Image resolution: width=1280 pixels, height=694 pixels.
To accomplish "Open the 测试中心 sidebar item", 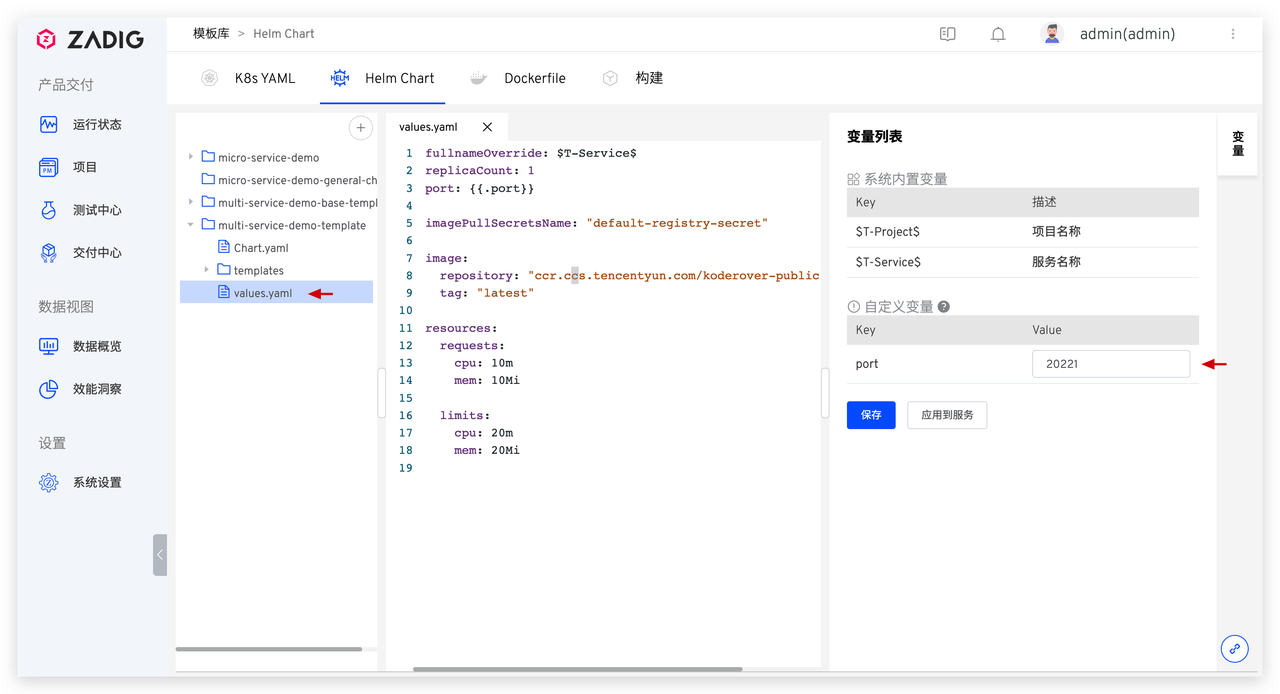I will 80,210.
